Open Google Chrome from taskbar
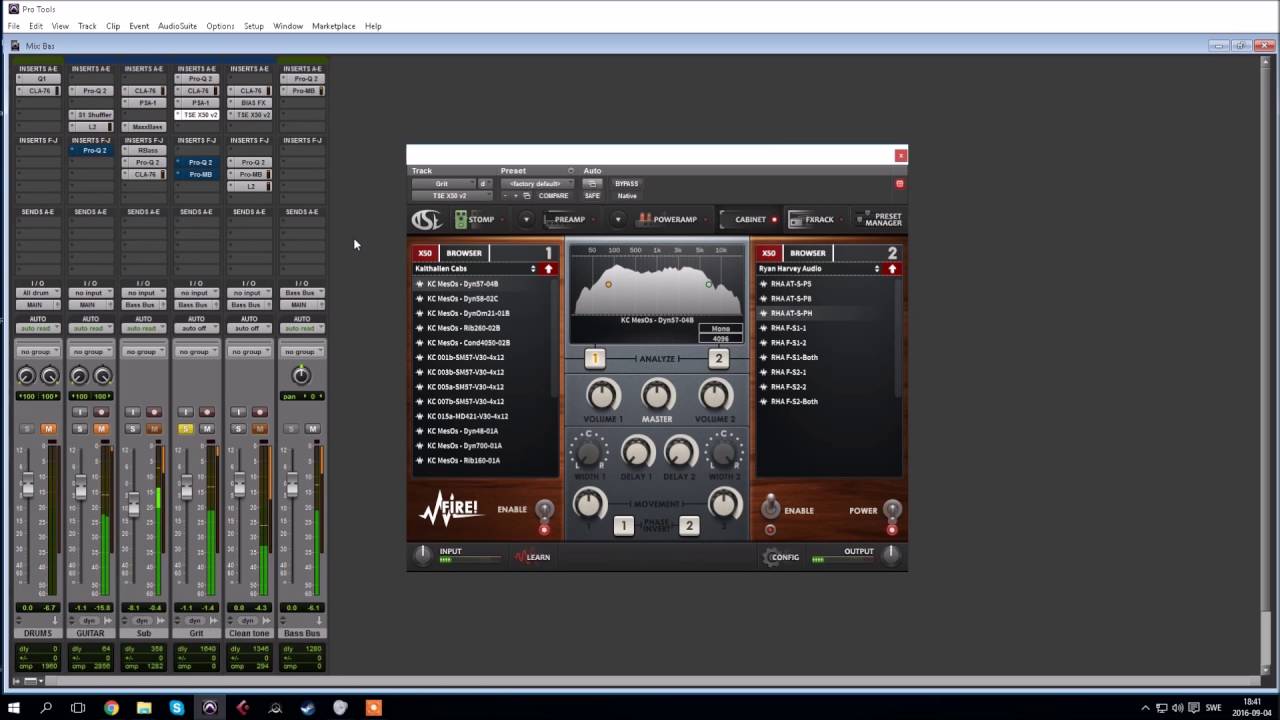The width and height of the screenshot is (1280, 720). pos(111,708)
